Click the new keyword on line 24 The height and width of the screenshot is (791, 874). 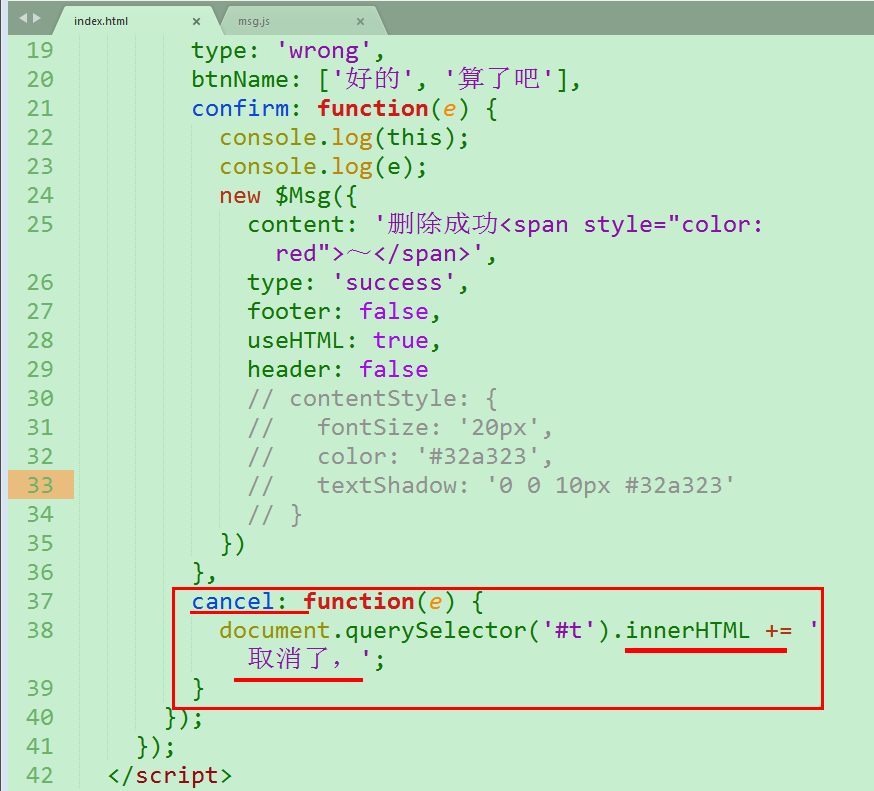point(240,196)
